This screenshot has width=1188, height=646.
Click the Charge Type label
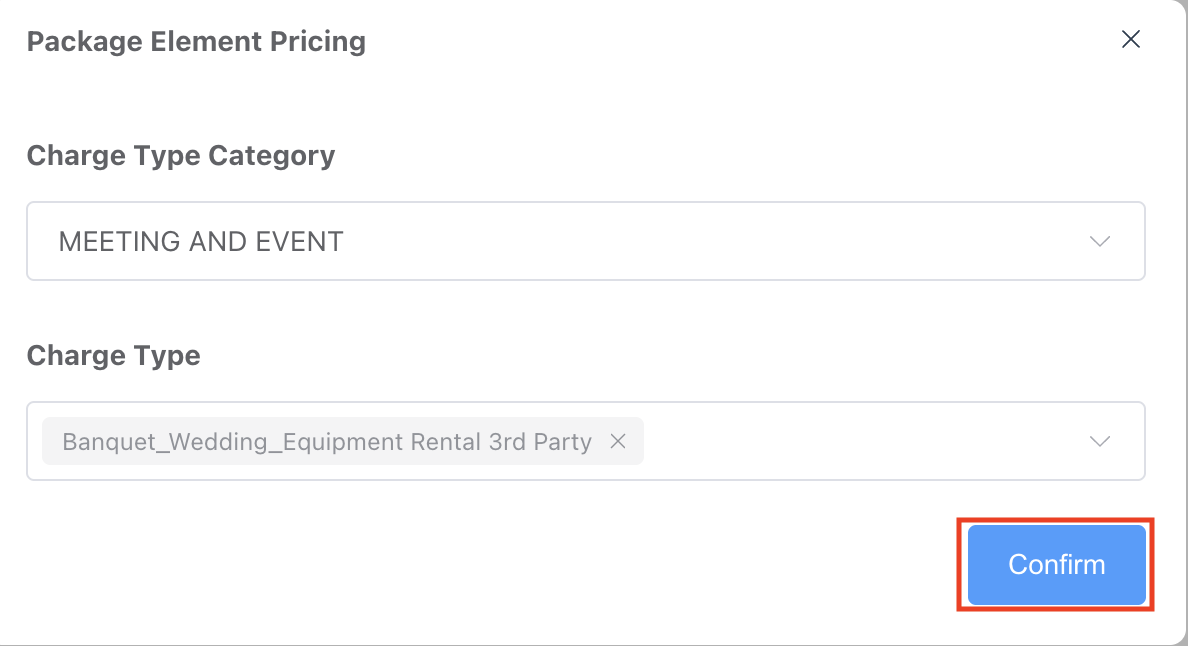tap(113, 355)
